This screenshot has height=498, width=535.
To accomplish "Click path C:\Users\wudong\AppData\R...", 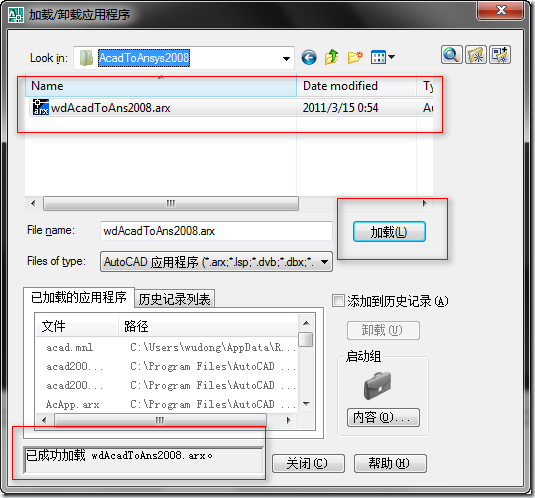I will [212, 348].
